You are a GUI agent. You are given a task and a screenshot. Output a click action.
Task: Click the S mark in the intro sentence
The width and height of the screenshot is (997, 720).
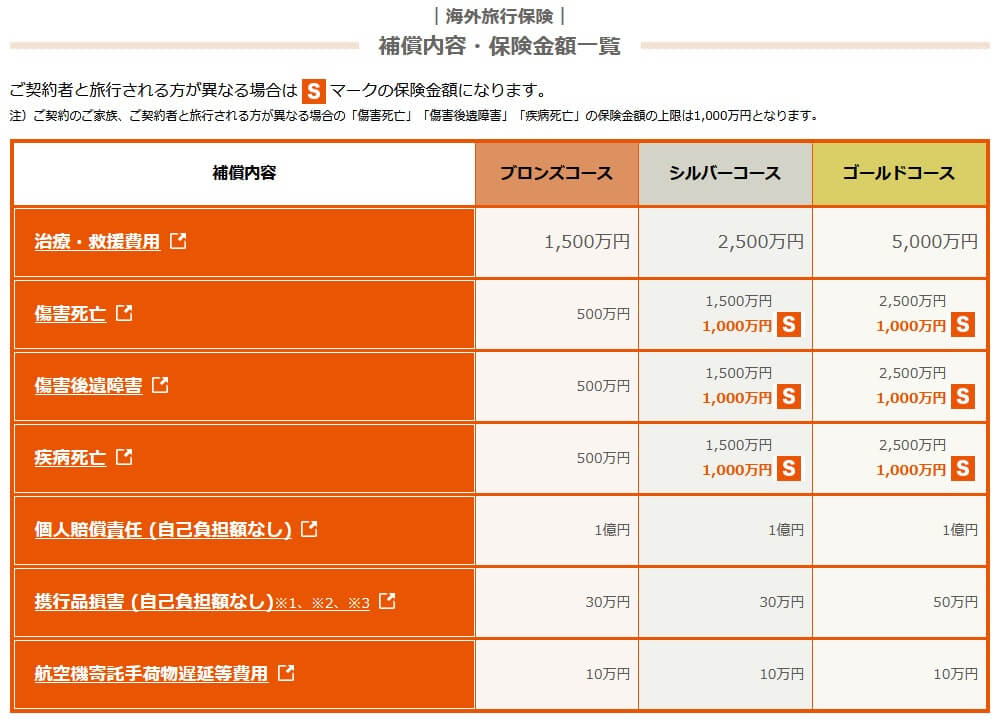tap(313, 91)
